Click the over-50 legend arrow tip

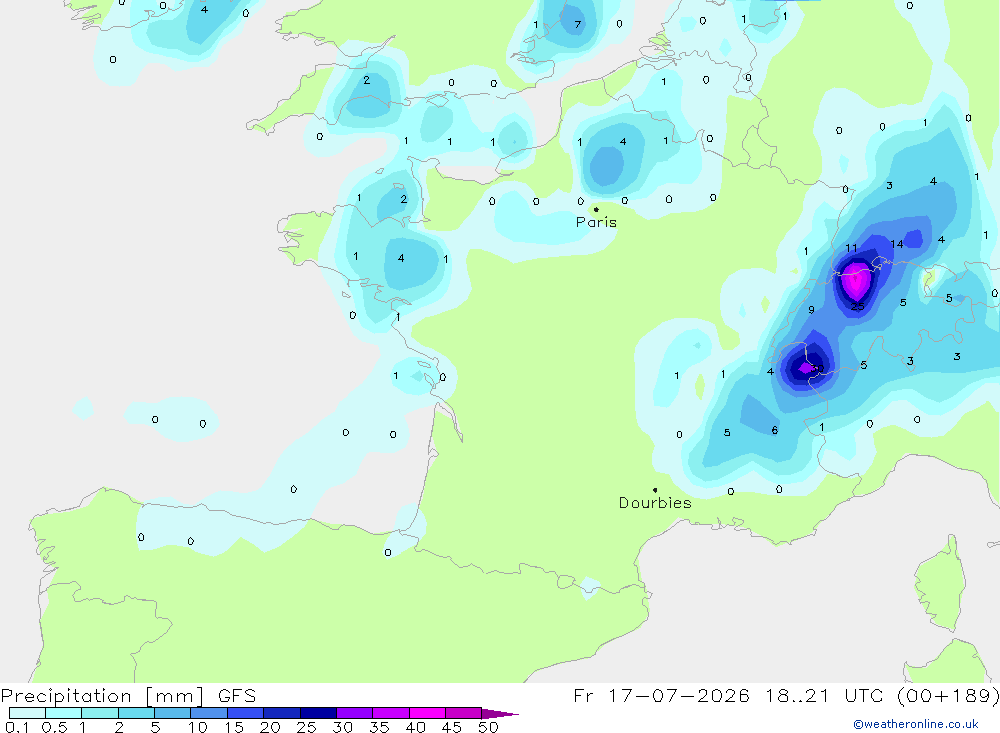pos(501,714)
